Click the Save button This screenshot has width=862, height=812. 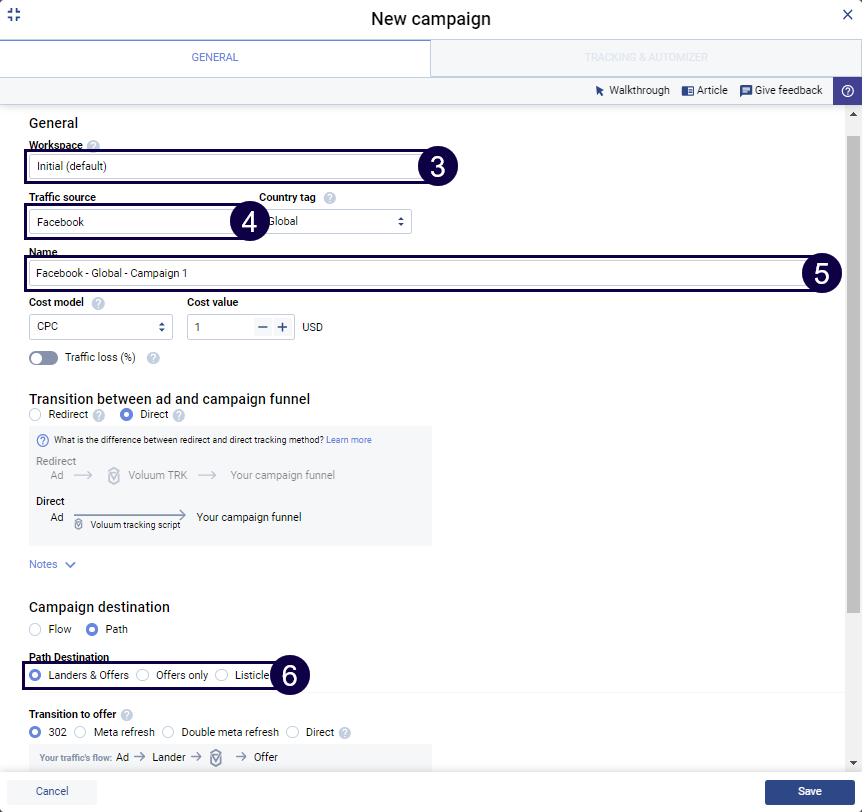click(x=809, y=792)
